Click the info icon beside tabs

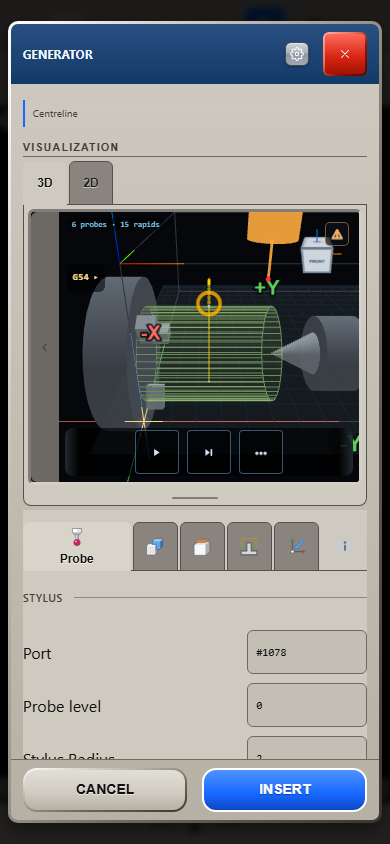pos(345,546)
